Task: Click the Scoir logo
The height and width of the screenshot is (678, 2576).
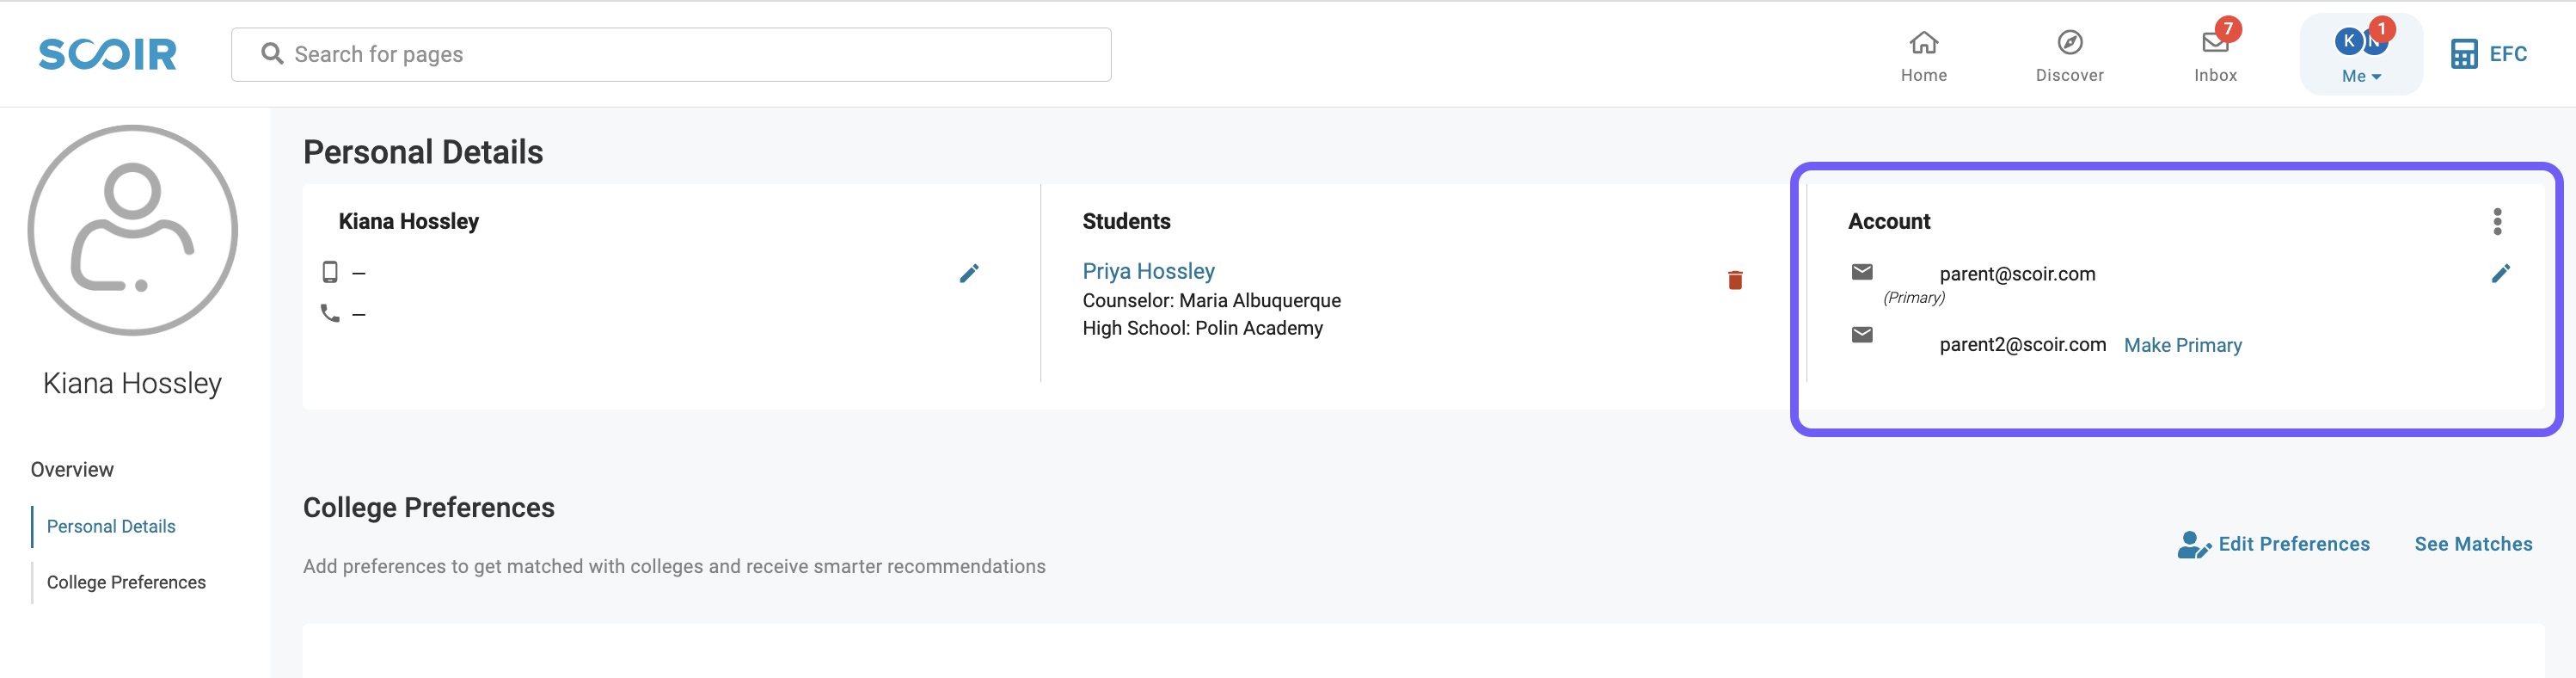Action: pyautogui.click(x=108, y=54)
